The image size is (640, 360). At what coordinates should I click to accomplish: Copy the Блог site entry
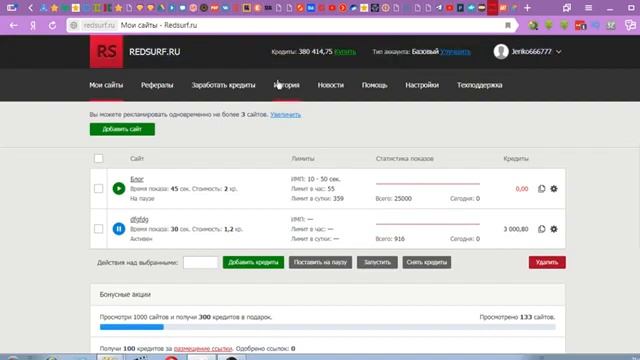point(541,189)
